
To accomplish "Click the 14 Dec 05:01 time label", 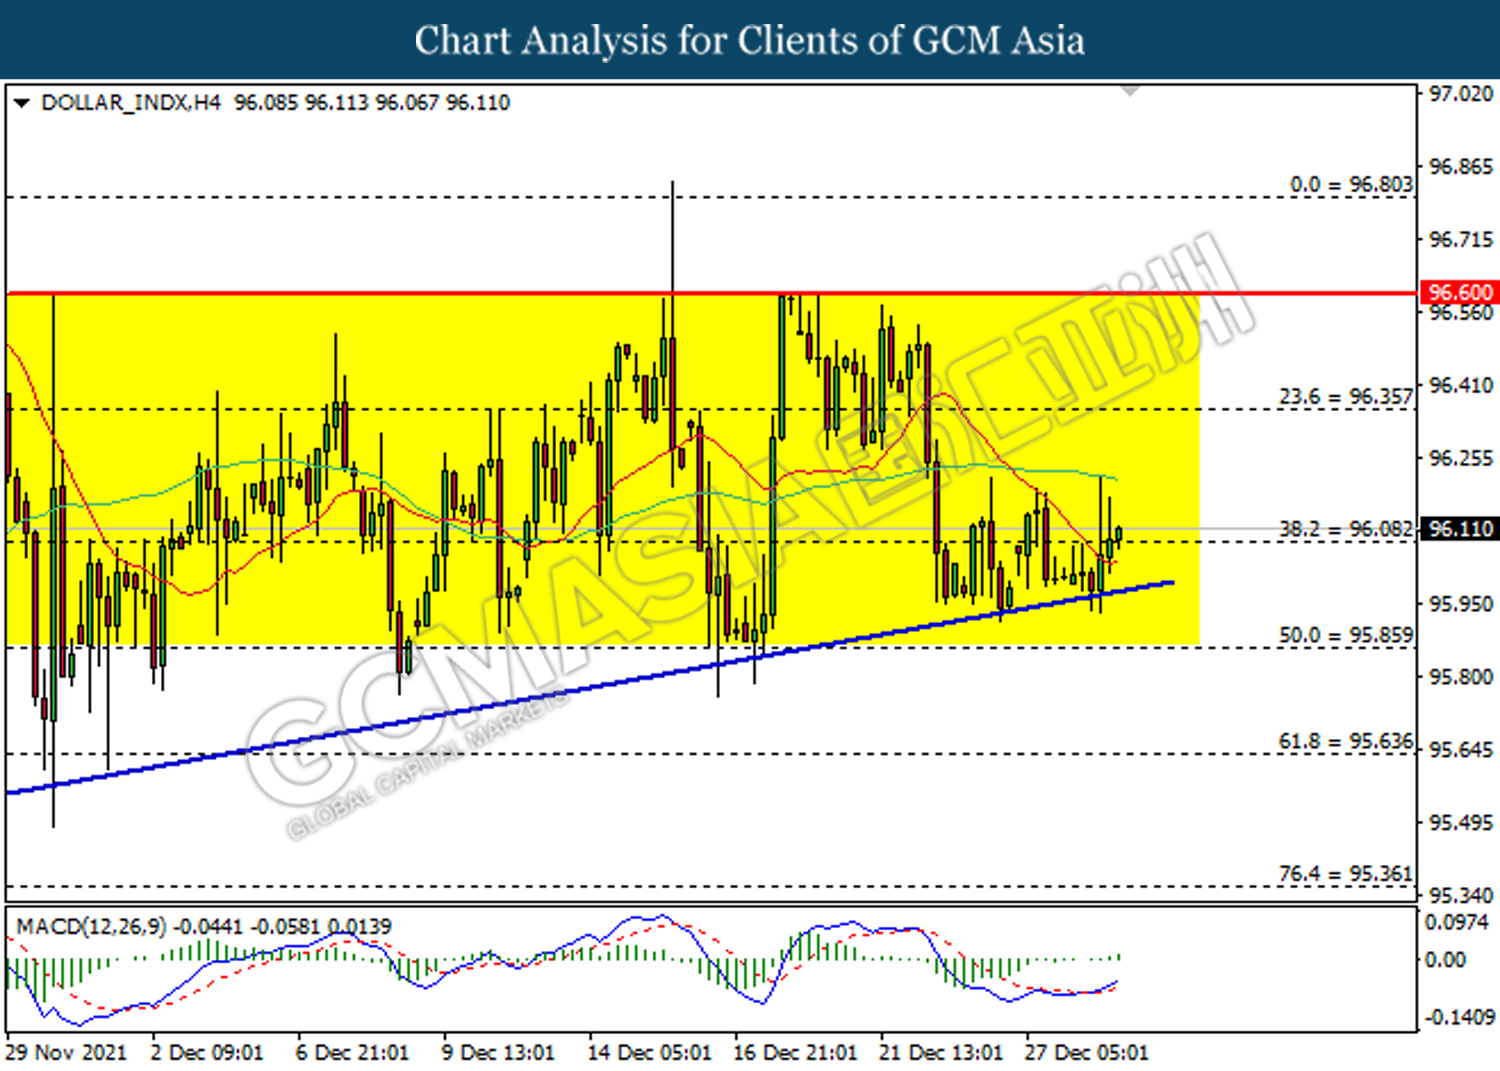I will (649, 1052).
